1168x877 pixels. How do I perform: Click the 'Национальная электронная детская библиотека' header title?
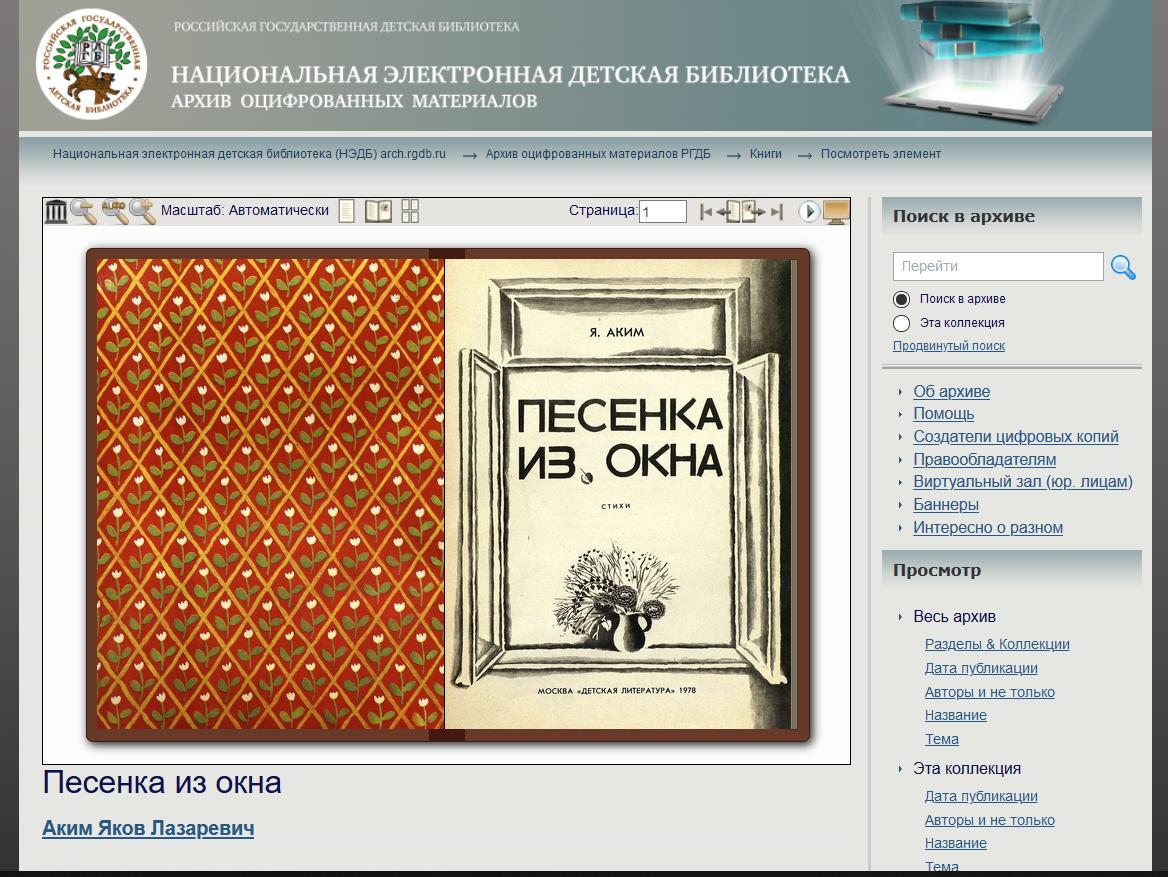[x=510, y=75]
